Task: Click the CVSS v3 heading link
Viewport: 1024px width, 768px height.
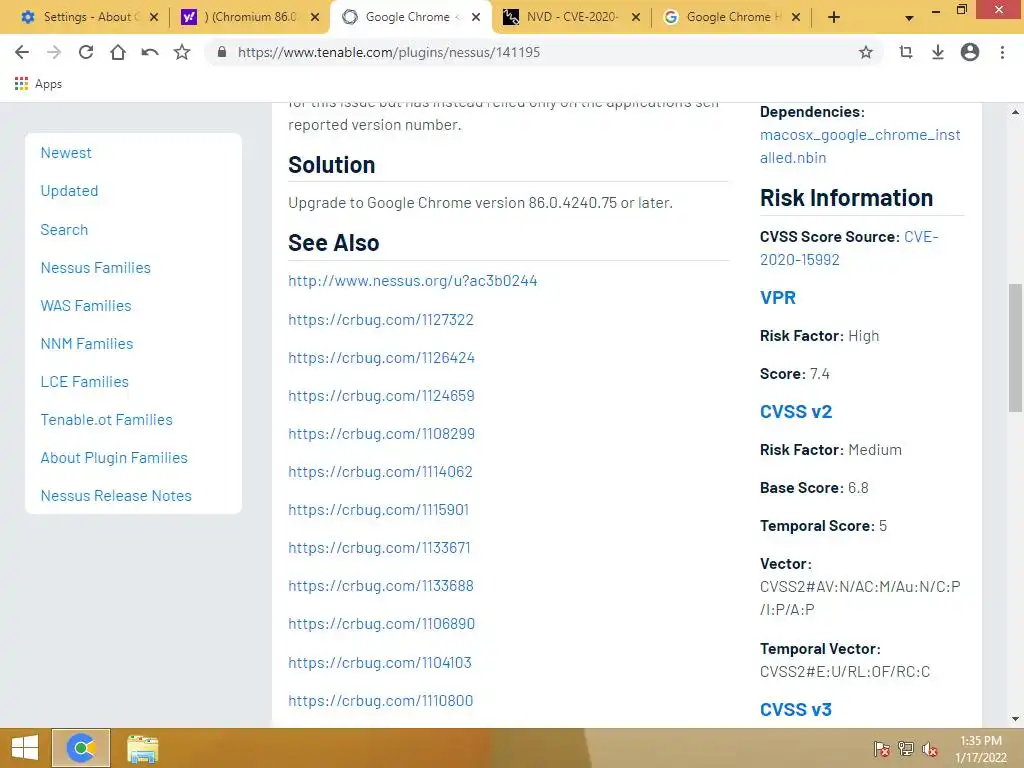Action: pyautogui.click(x=795, y=710)
